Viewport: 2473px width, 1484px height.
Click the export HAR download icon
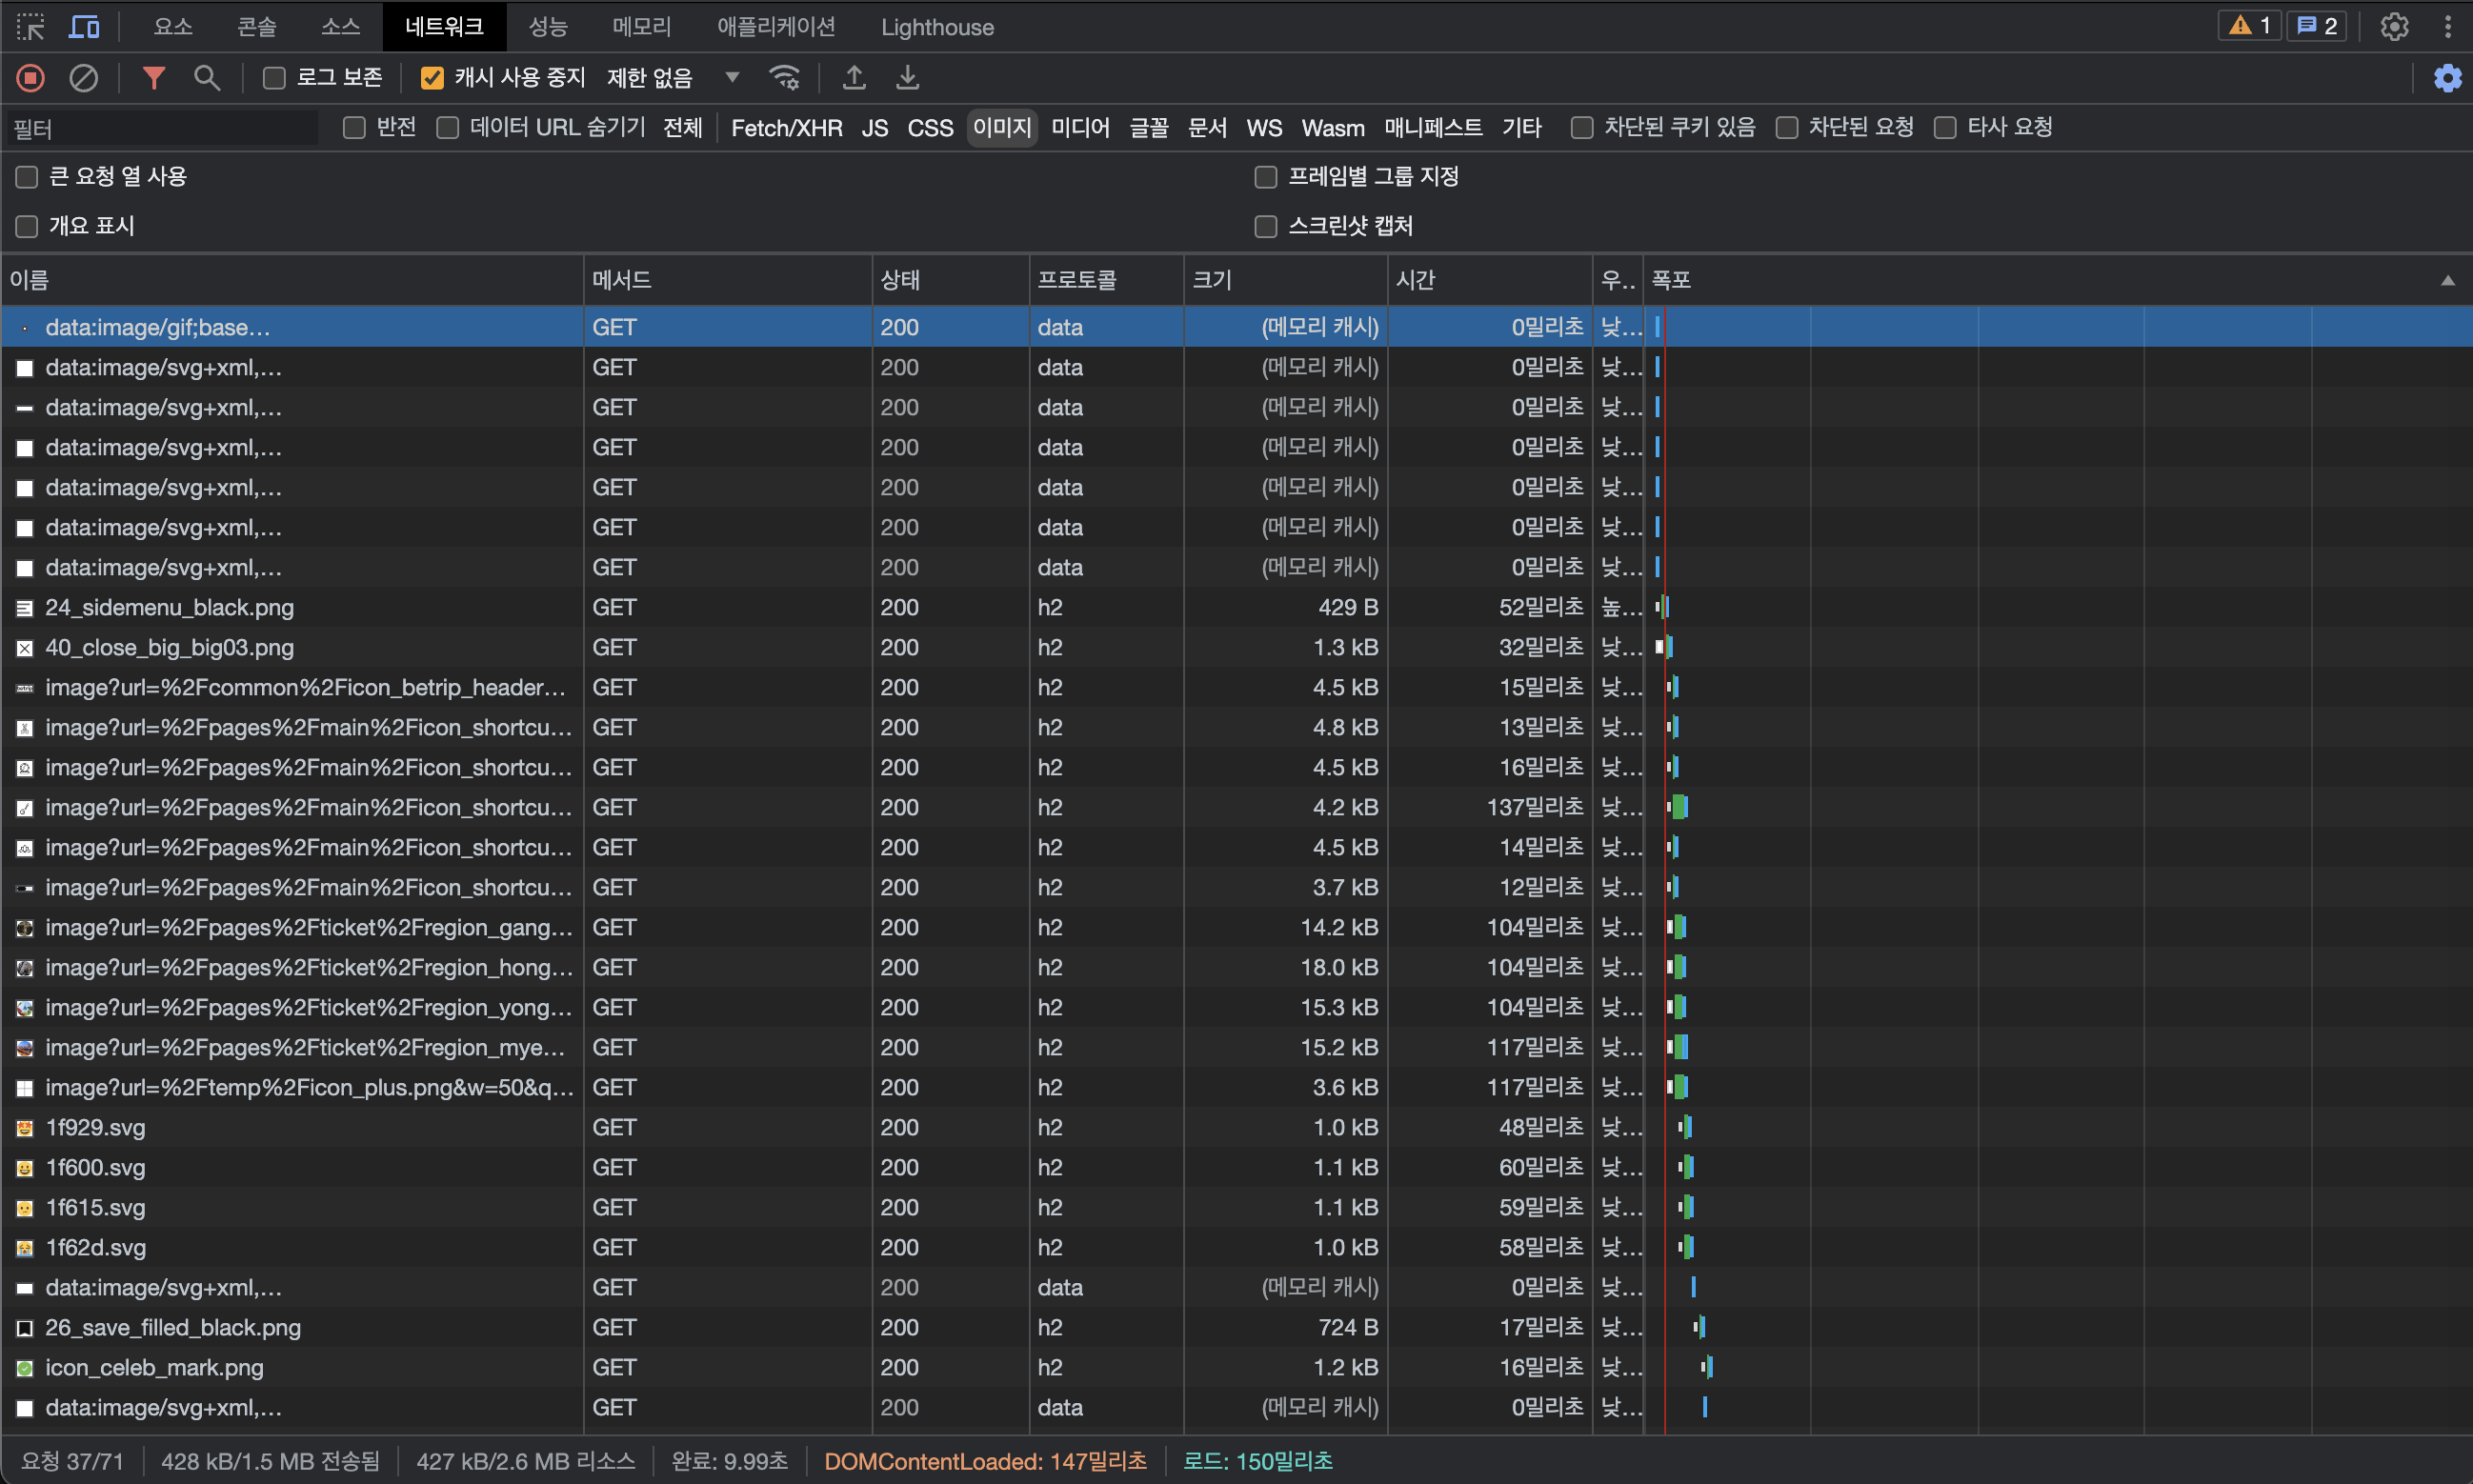tap(907, 78)
